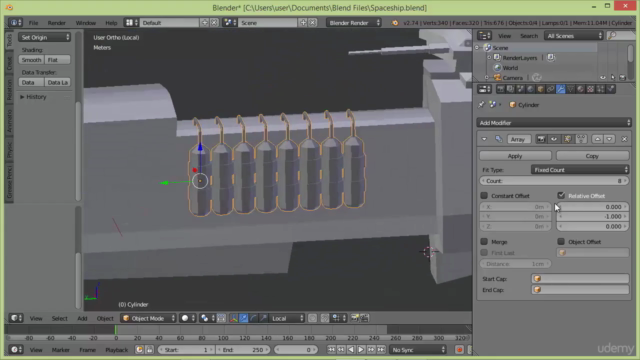Open the Physics properties tab icon
640x360 pixels.
click(x=610, y=89)
